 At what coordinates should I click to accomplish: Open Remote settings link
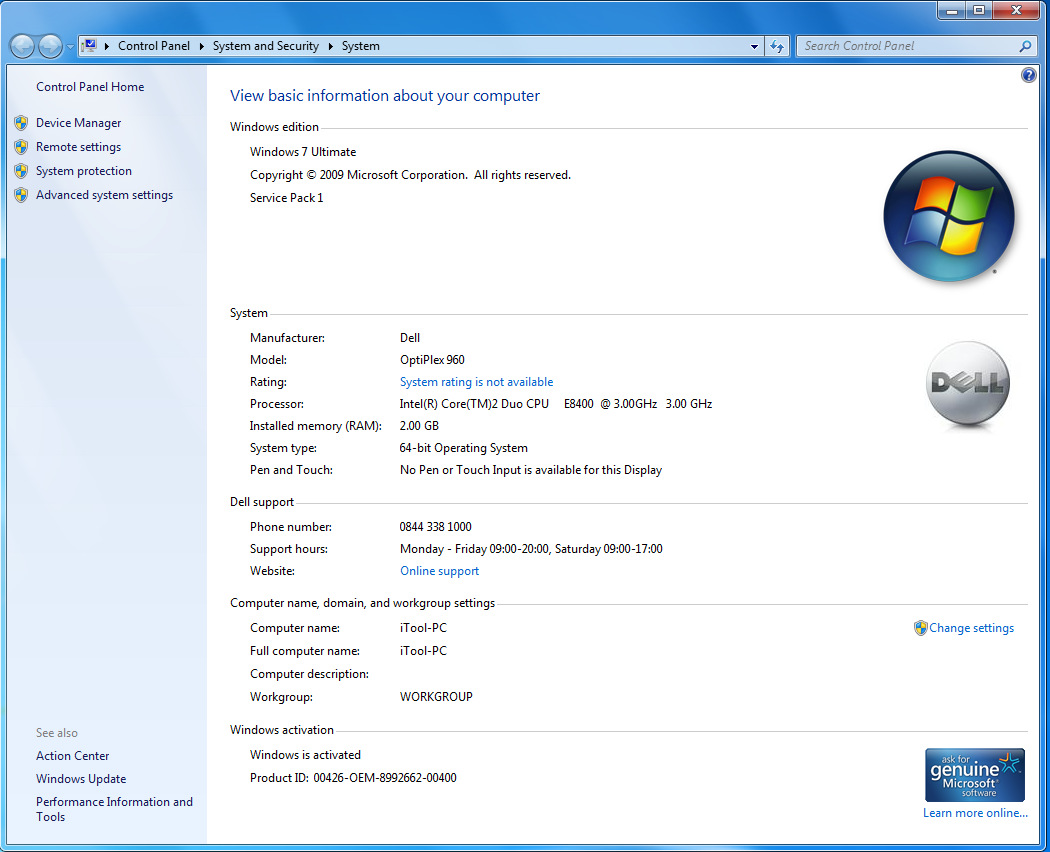pos(78,147)
